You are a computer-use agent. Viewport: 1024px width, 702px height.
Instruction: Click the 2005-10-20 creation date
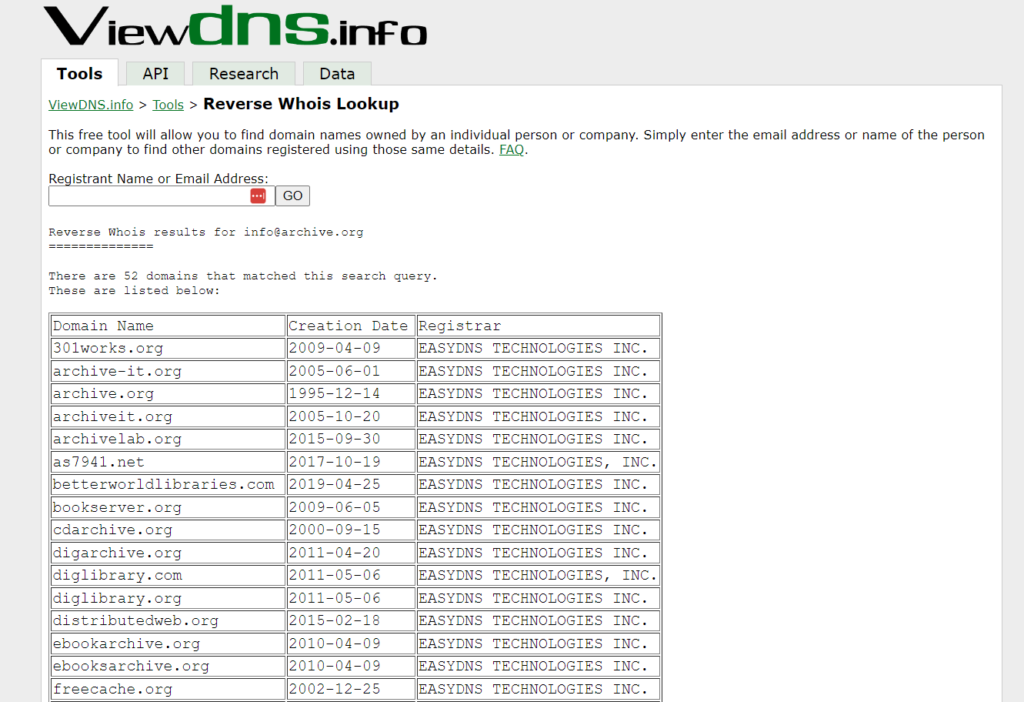click(x=351, y=417)
